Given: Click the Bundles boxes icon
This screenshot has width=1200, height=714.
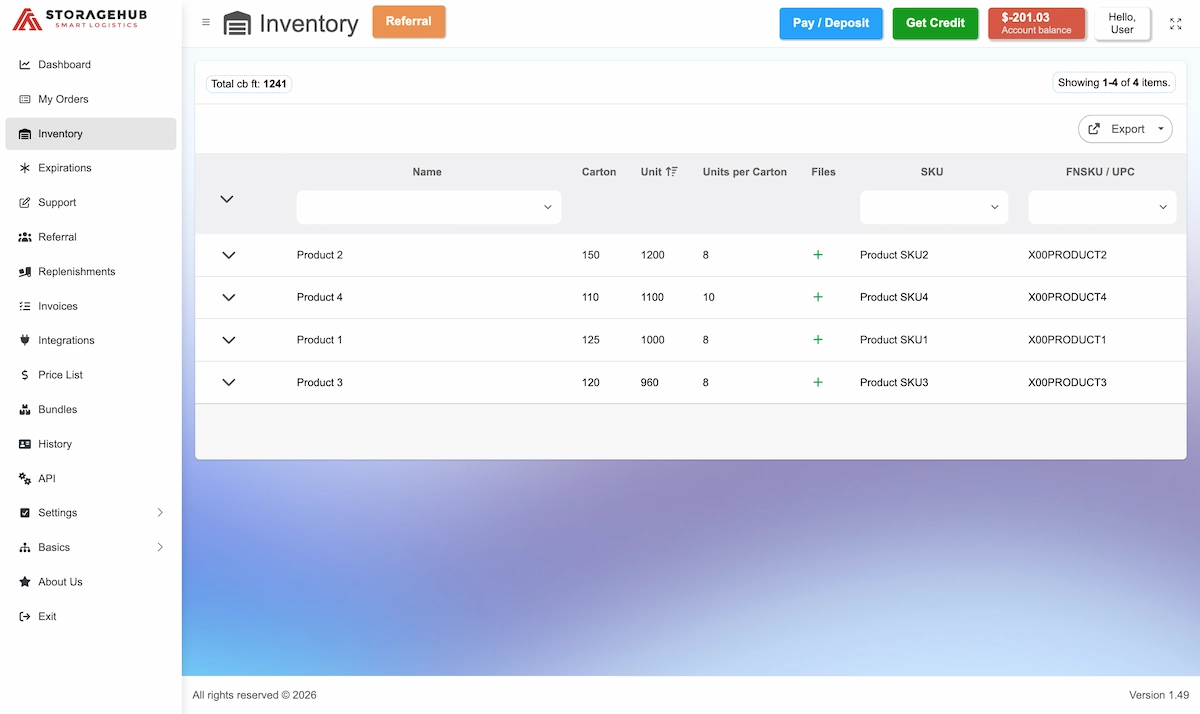Looking at the screenshot, I should pos(25,410).
